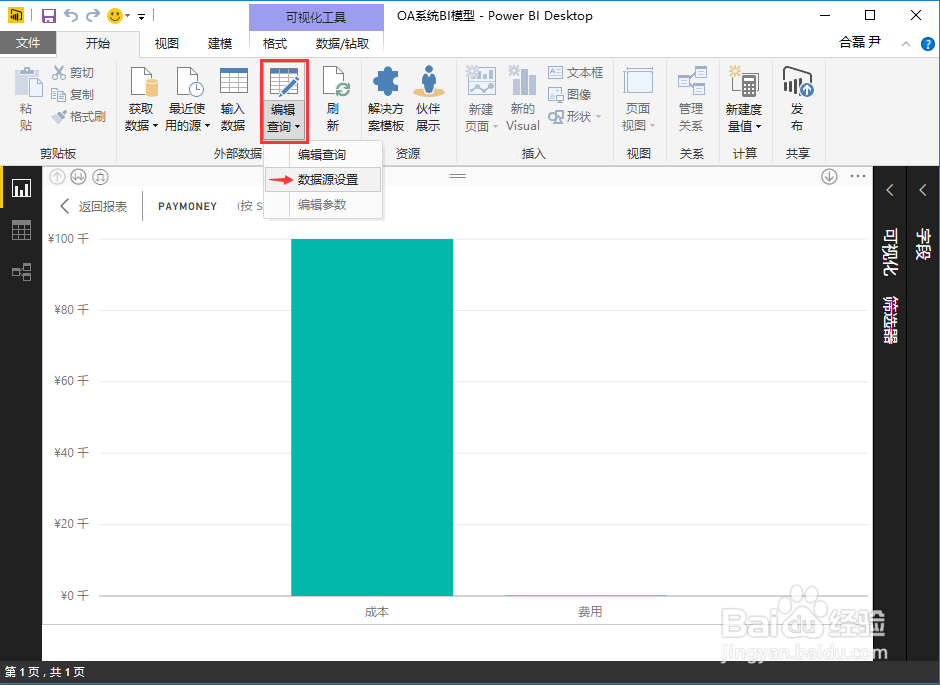Open the 最近使用的源 dropdown
Screen dimensions: 940x685
[x=188, y=99]
